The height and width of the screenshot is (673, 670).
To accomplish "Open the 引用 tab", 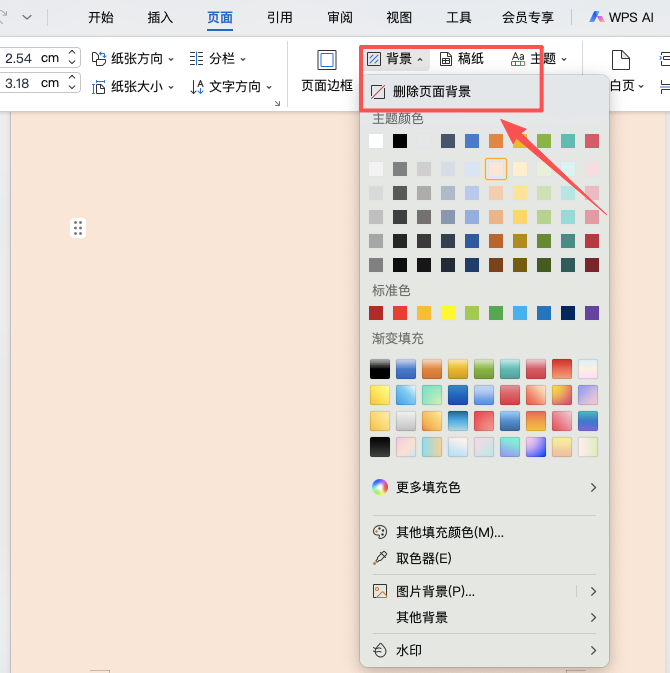I will [280, 17].
